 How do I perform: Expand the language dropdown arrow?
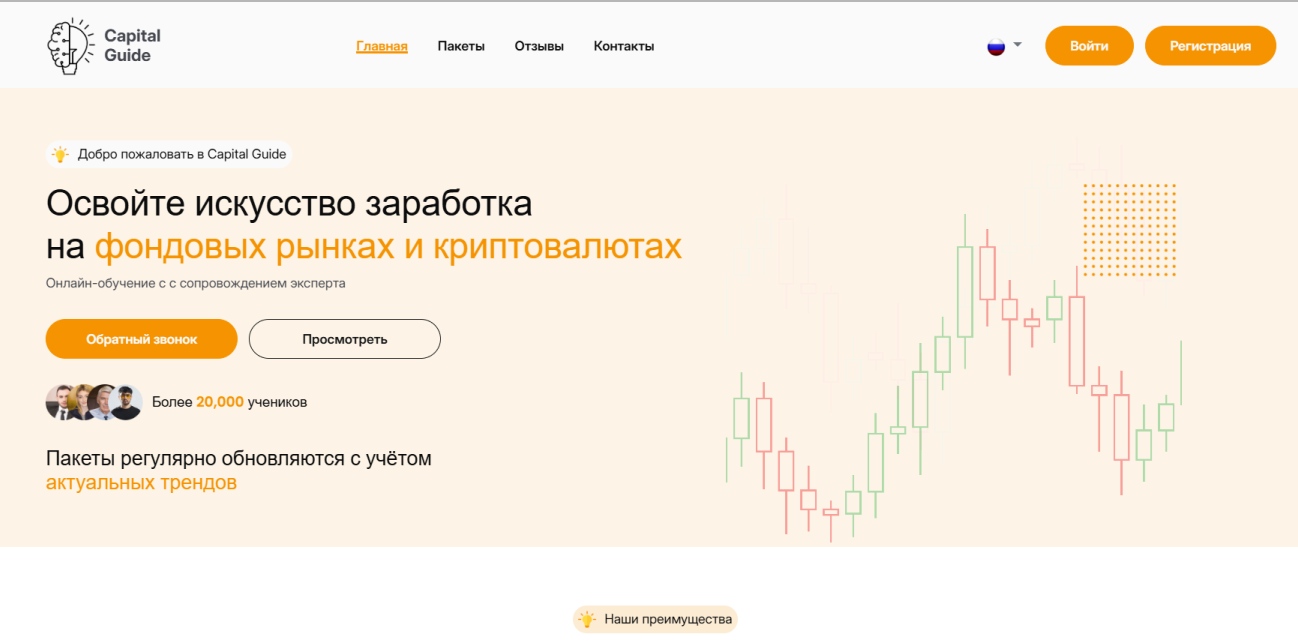coord(1017,45)
